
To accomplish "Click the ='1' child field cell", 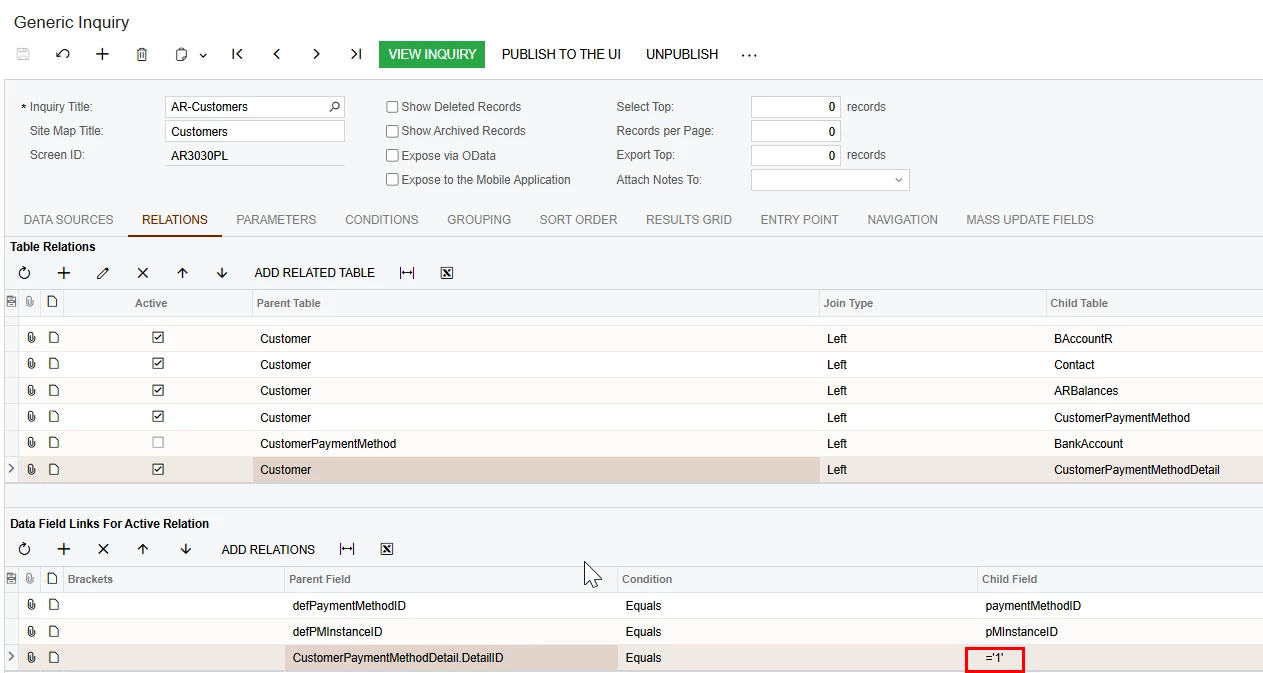I will pyautogui.click(x=1120, y=658).
